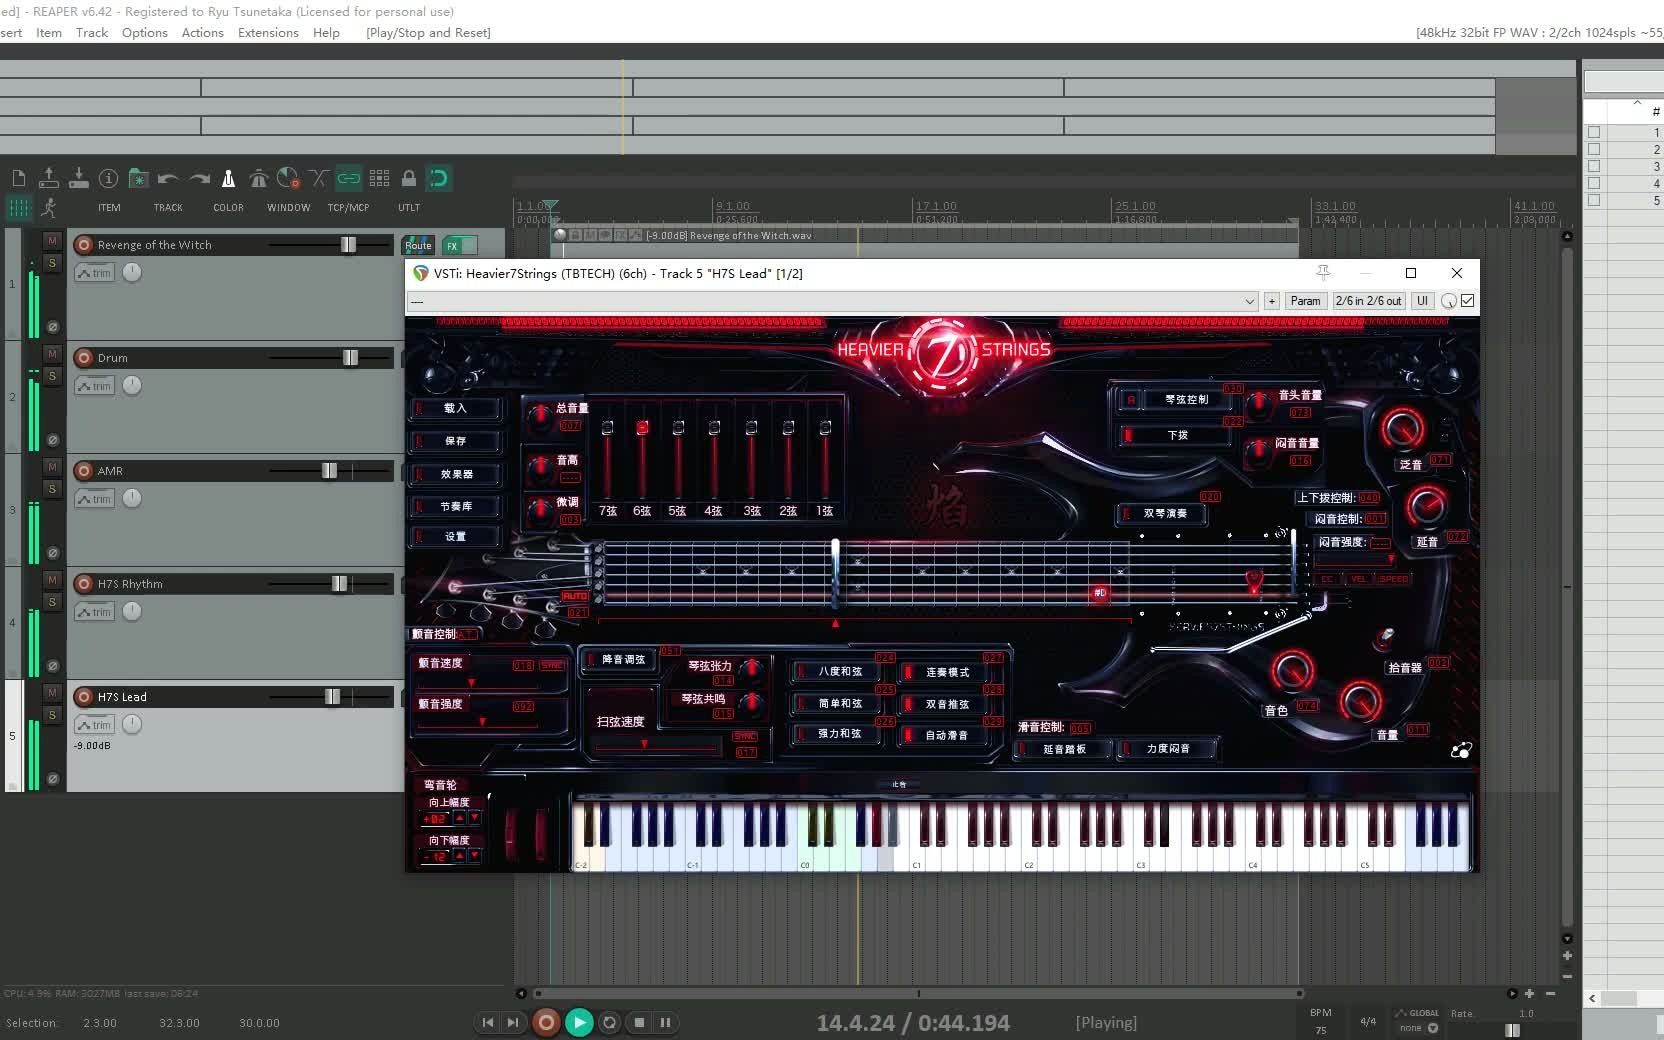Toggle the 降音调弦 drop tuning switch
The image size is (1664, 1040).
pyautogui.click(x=620, y=660)
